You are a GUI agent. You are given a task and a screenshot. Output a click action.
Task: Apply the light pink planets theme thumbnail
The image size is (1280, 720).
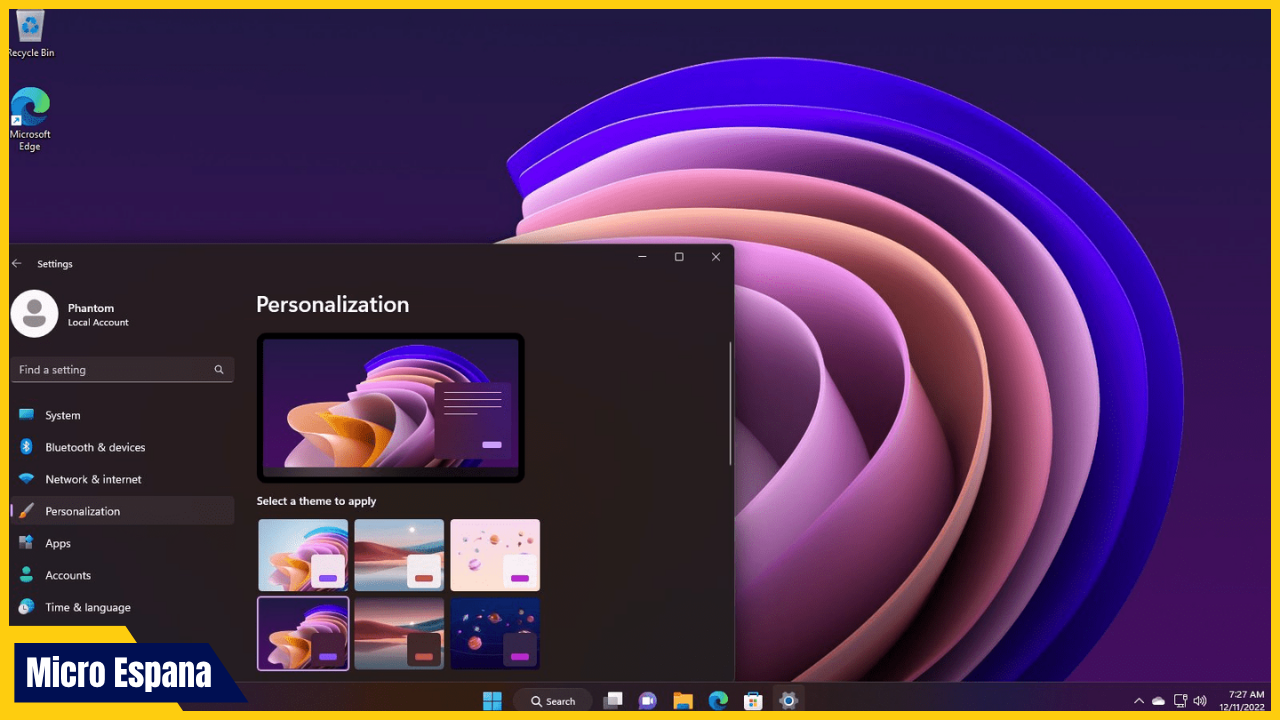click(x=495, y=555)
